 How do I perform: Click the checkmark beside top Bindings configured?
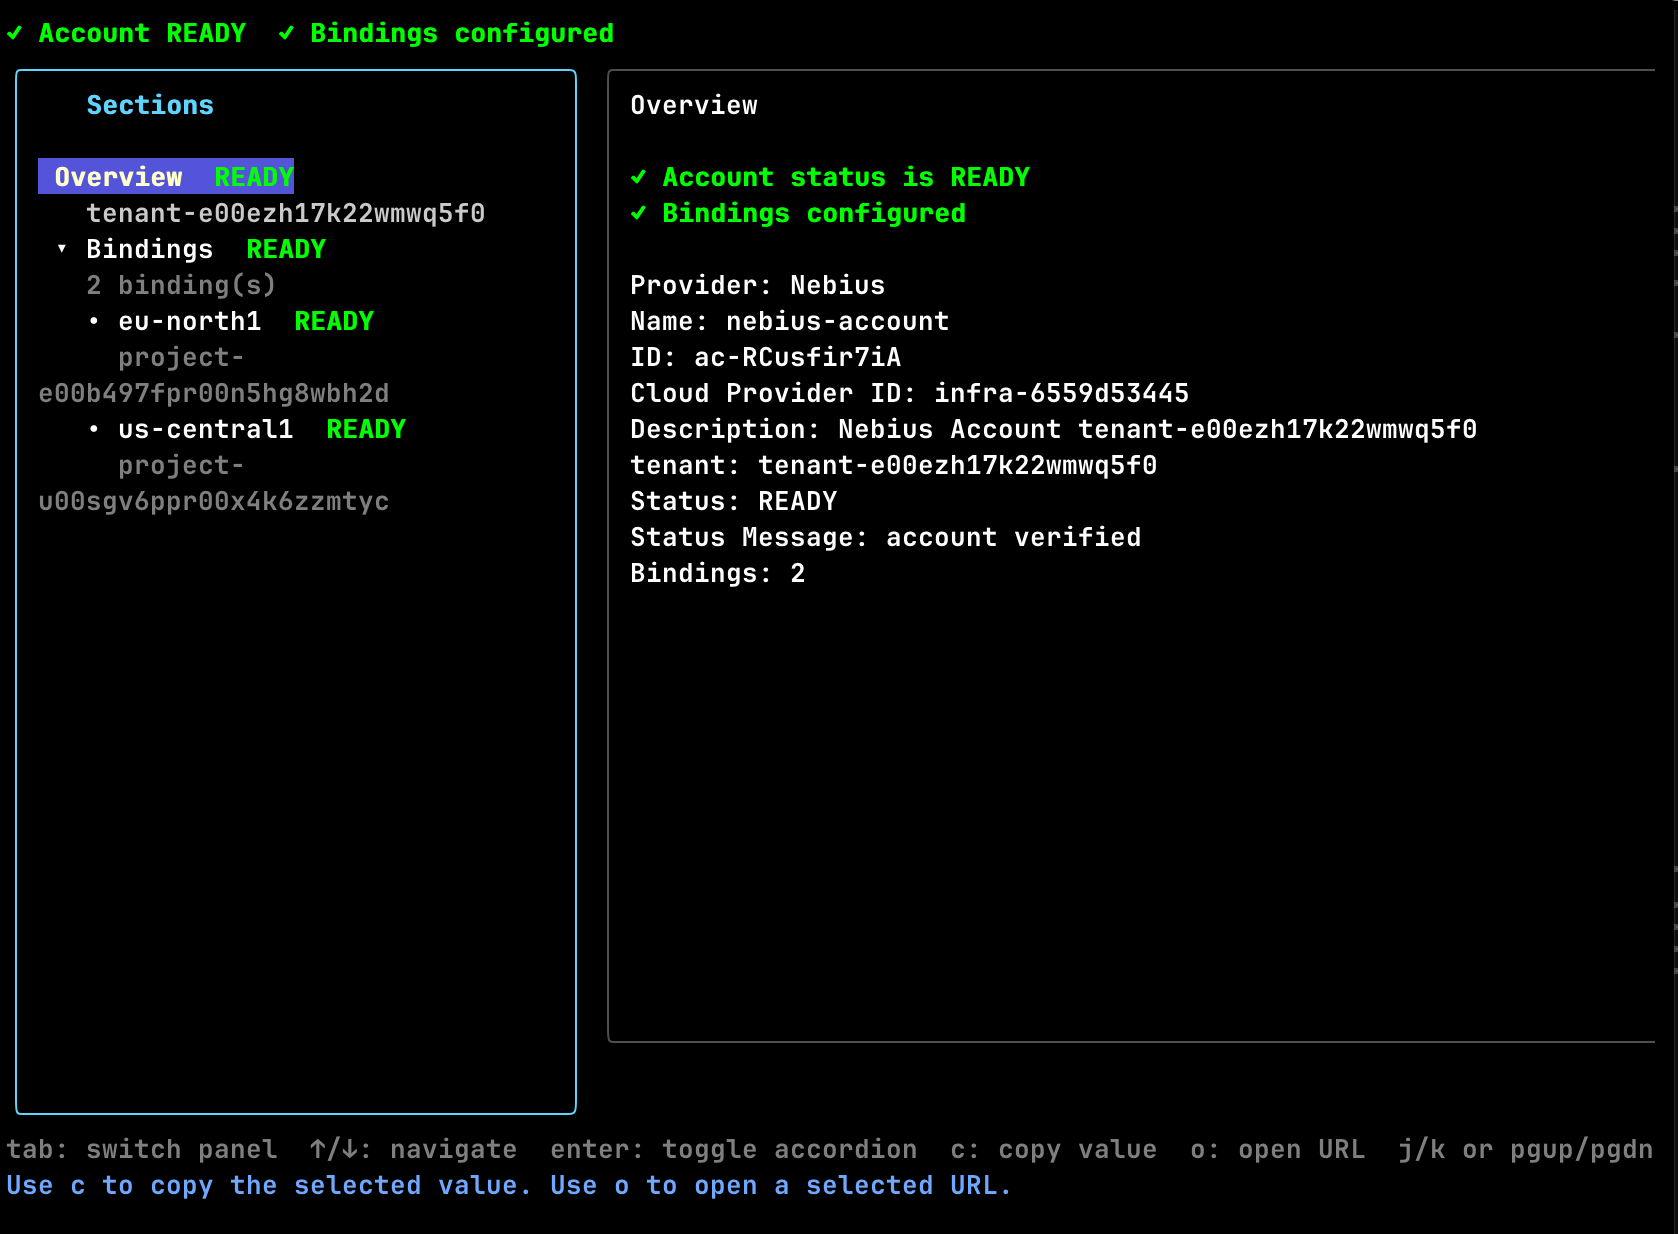[286, 34]
